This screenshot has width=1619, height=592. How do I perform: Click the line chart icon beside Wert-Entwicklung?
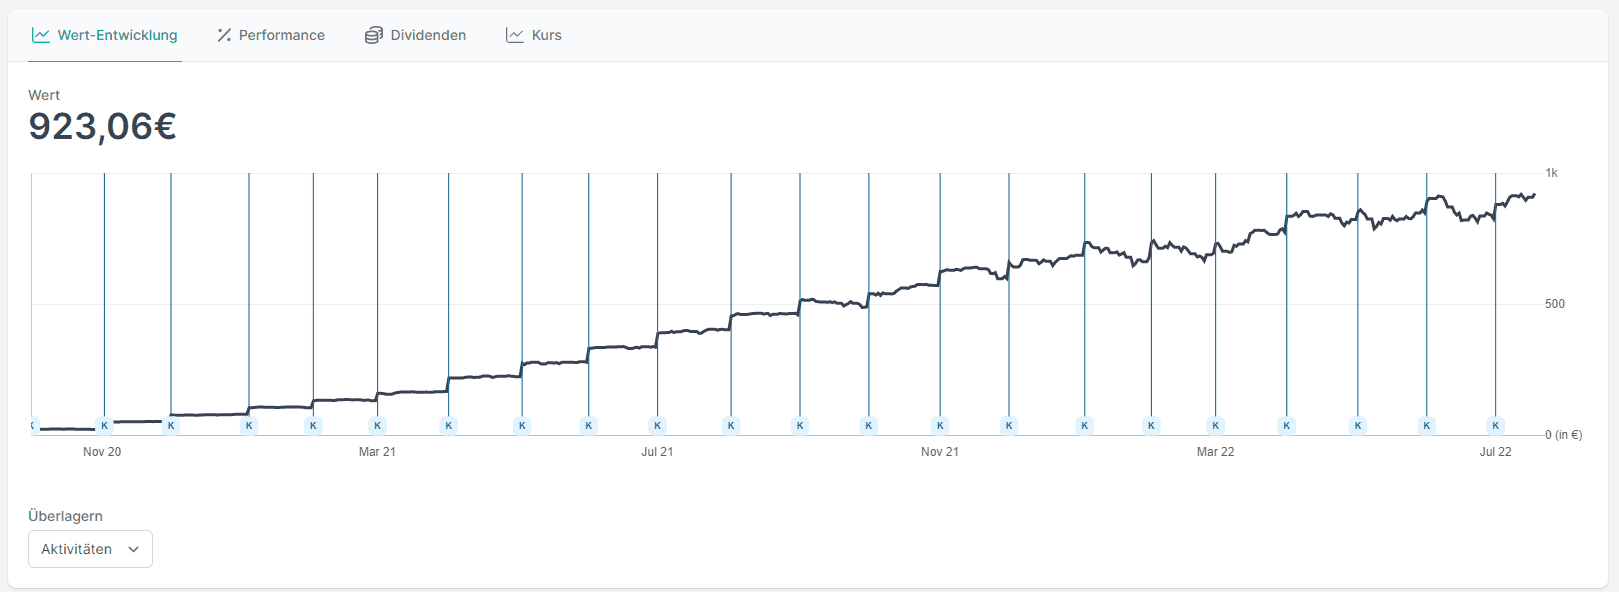pos(40,35)
